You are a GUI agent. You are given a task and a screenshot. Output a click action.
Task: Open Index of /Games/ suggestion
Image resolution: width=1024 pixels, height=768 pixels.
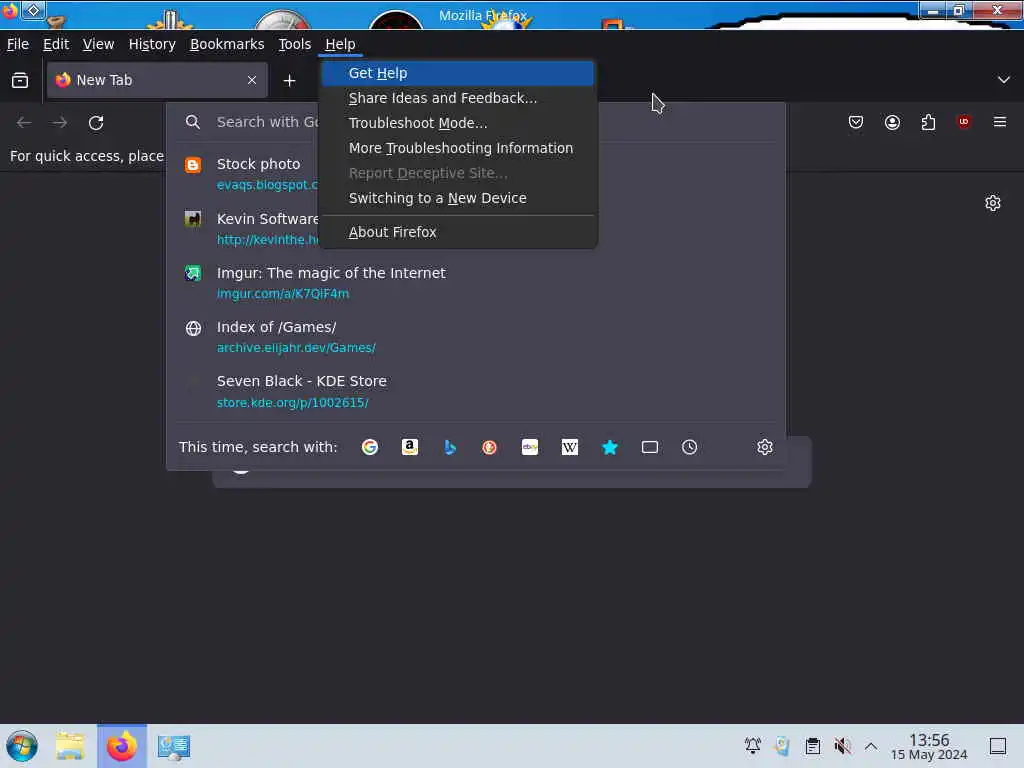tap(476, 337)
